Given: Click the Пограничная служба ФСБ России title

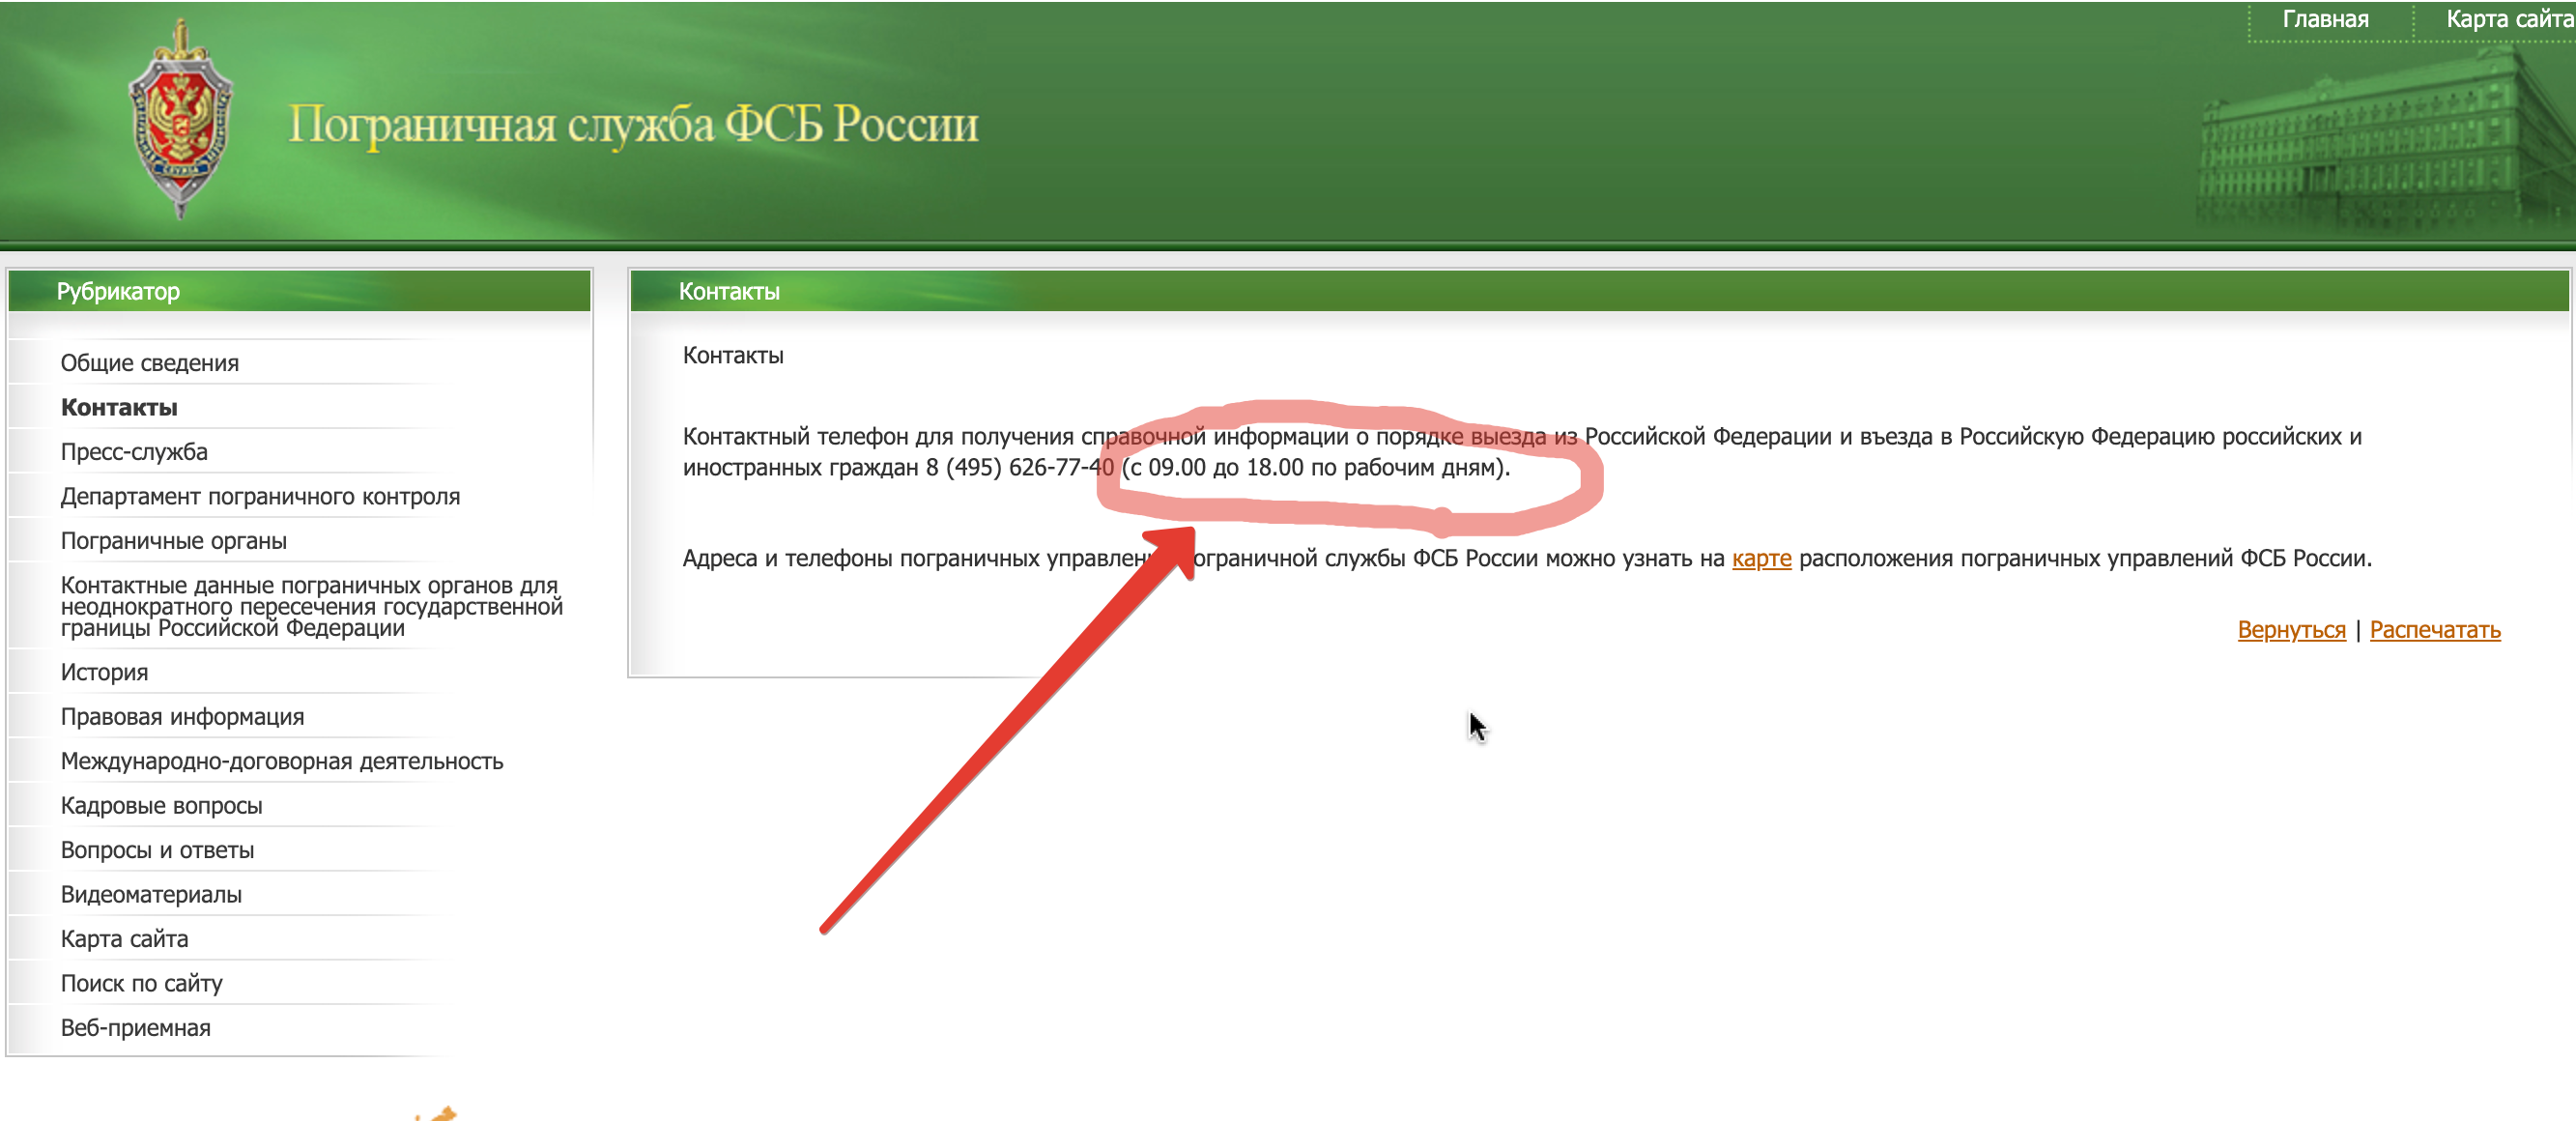Looking at the screenshot, I should [633, 126].
